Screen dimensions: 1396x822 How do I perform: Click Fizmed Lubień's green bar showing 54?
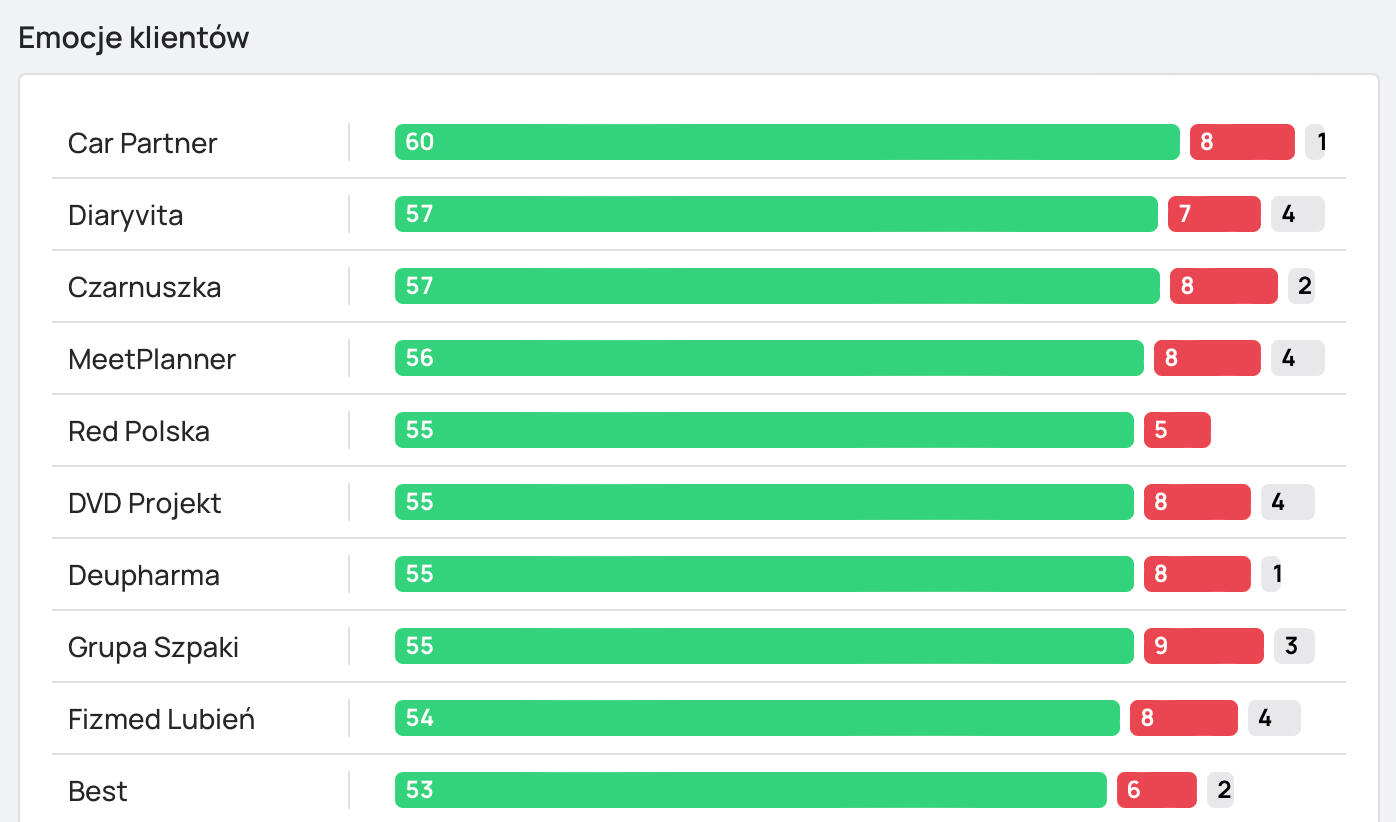click(x=757, y=718)
